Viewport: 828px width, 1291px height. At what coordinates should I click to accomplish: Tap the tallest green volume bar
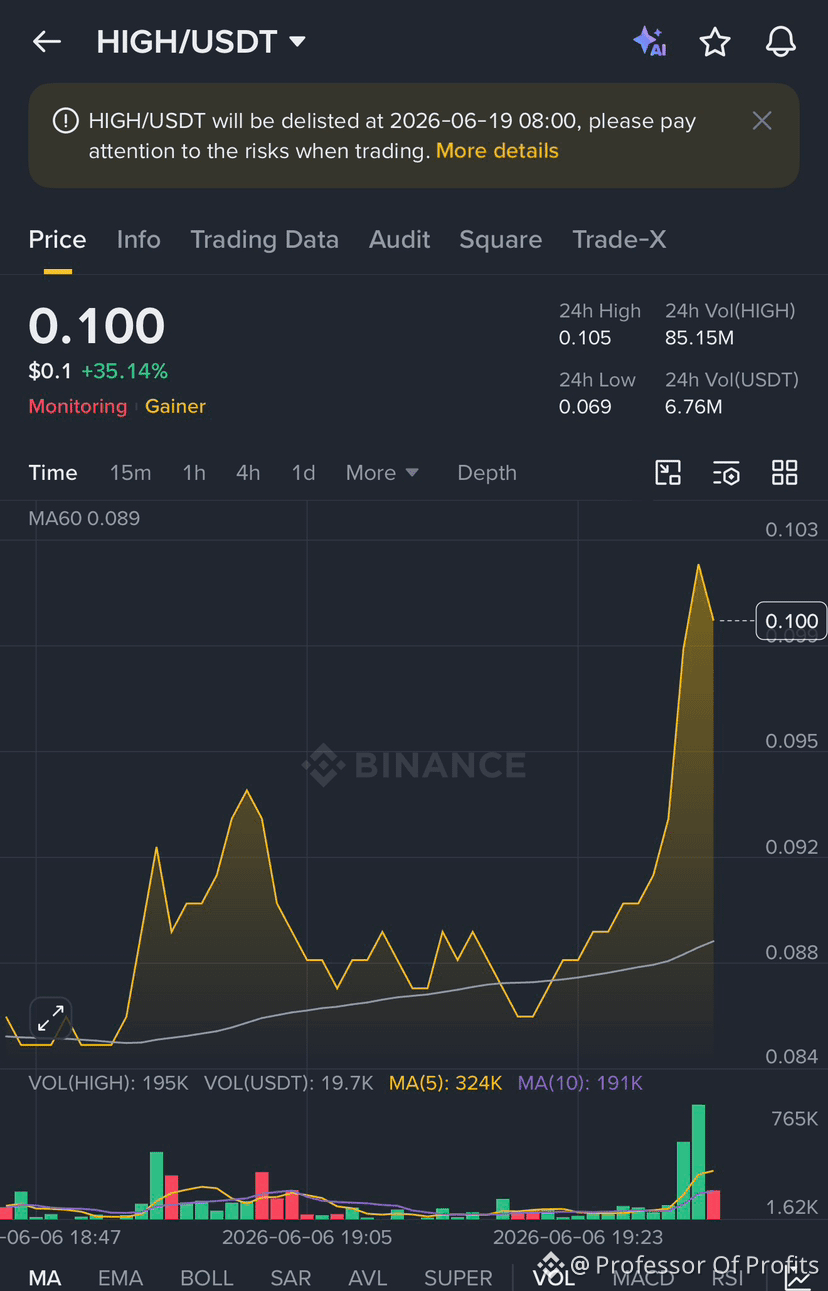click(x=698, y=1161)
